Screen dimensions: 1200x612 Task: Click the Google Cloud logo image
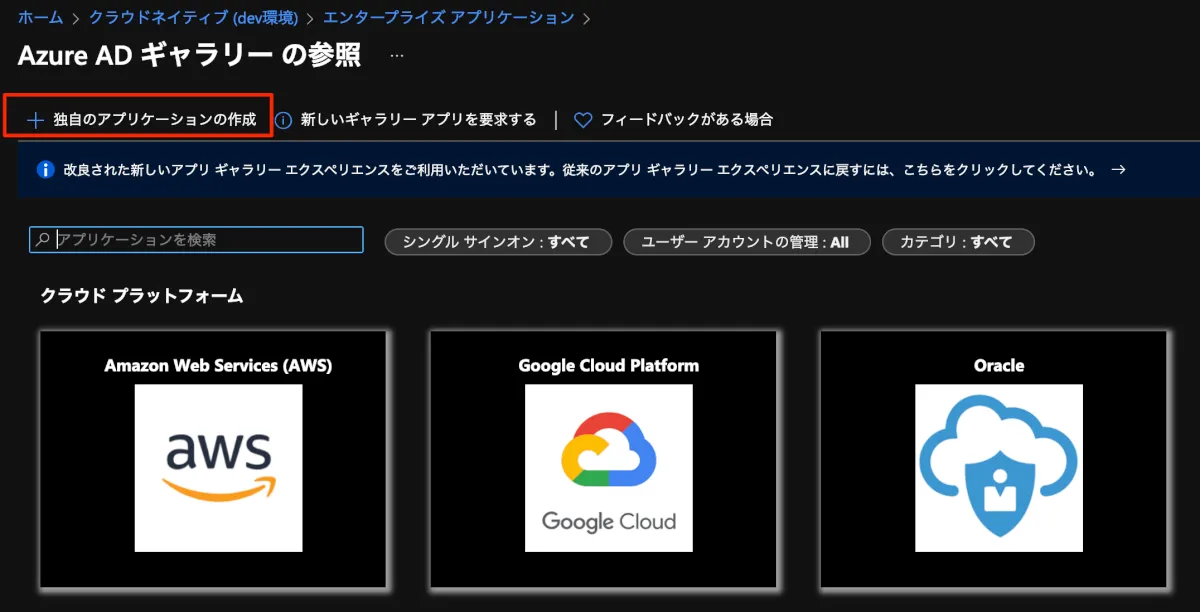tap(608, 468)
